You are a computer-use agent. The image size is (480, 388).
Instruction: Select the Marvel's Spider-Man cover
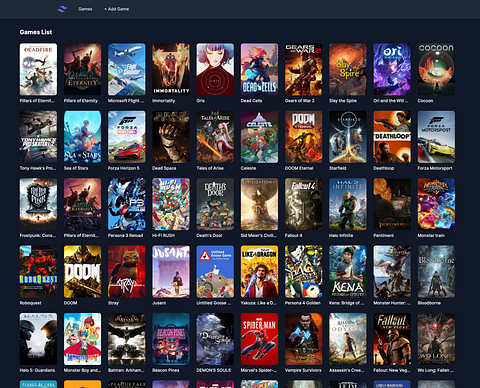[259, 339]
